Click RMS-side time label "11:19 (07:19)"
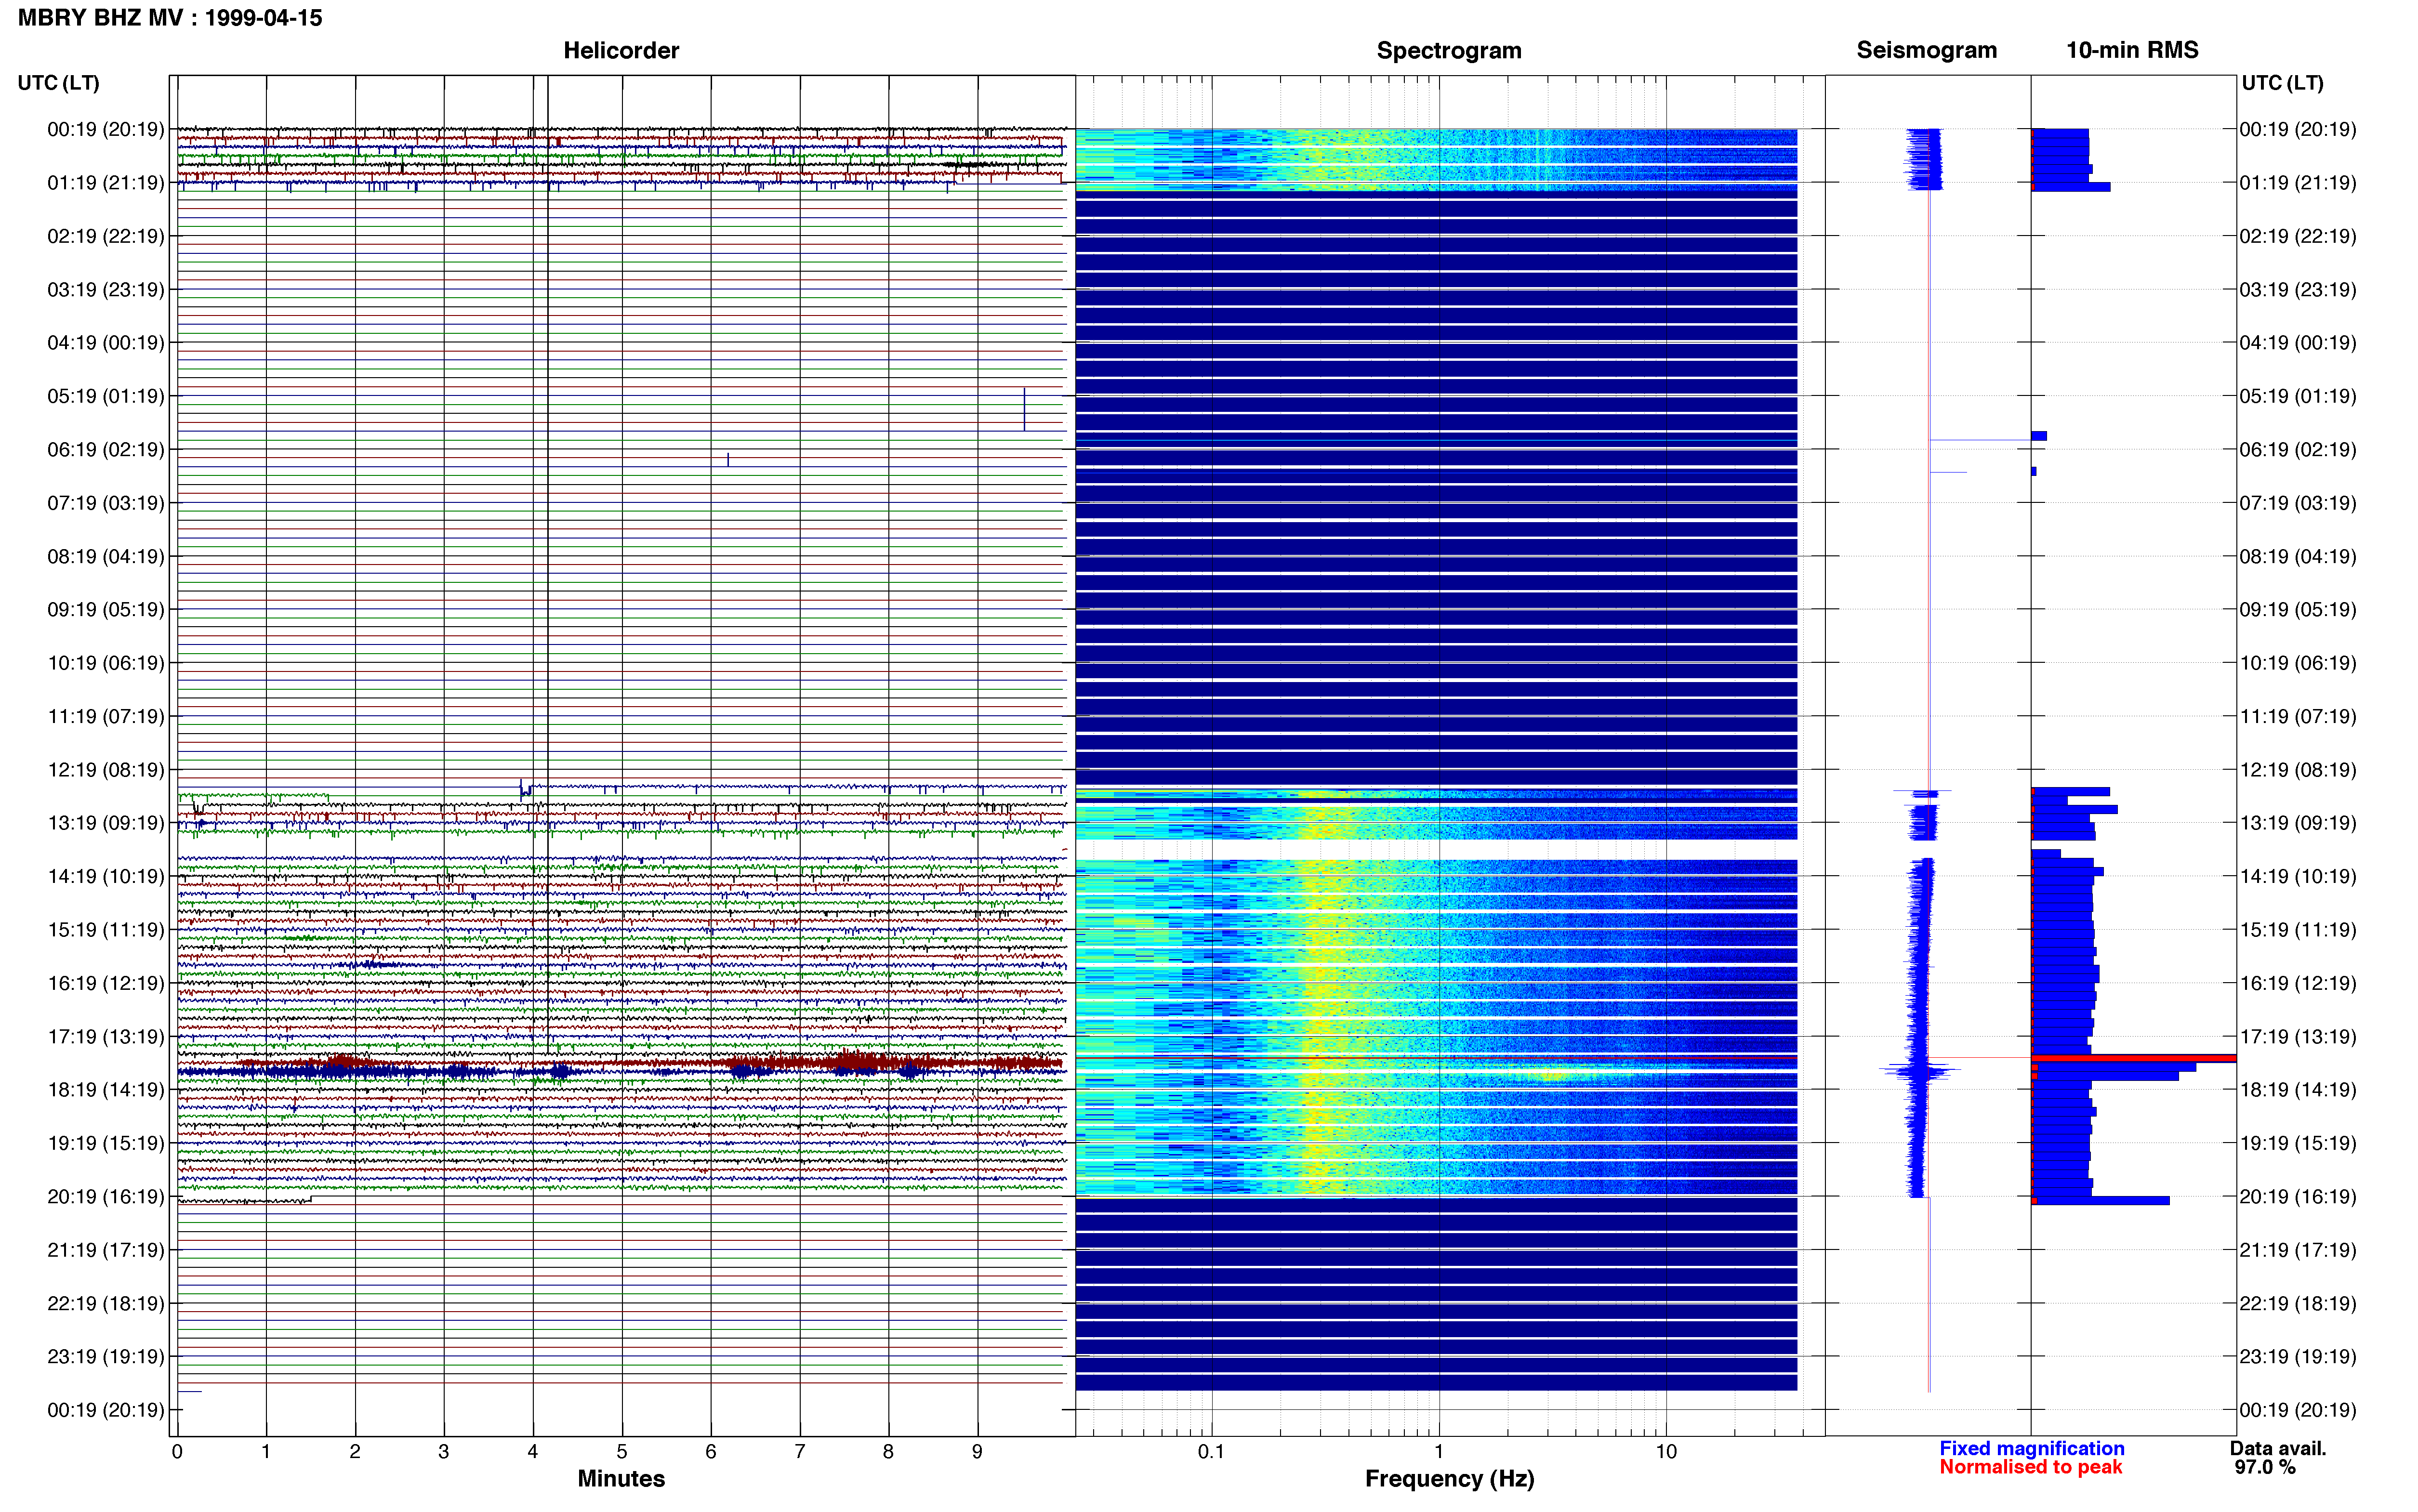2418x1512 pixels. click(x=2298, y=717)
